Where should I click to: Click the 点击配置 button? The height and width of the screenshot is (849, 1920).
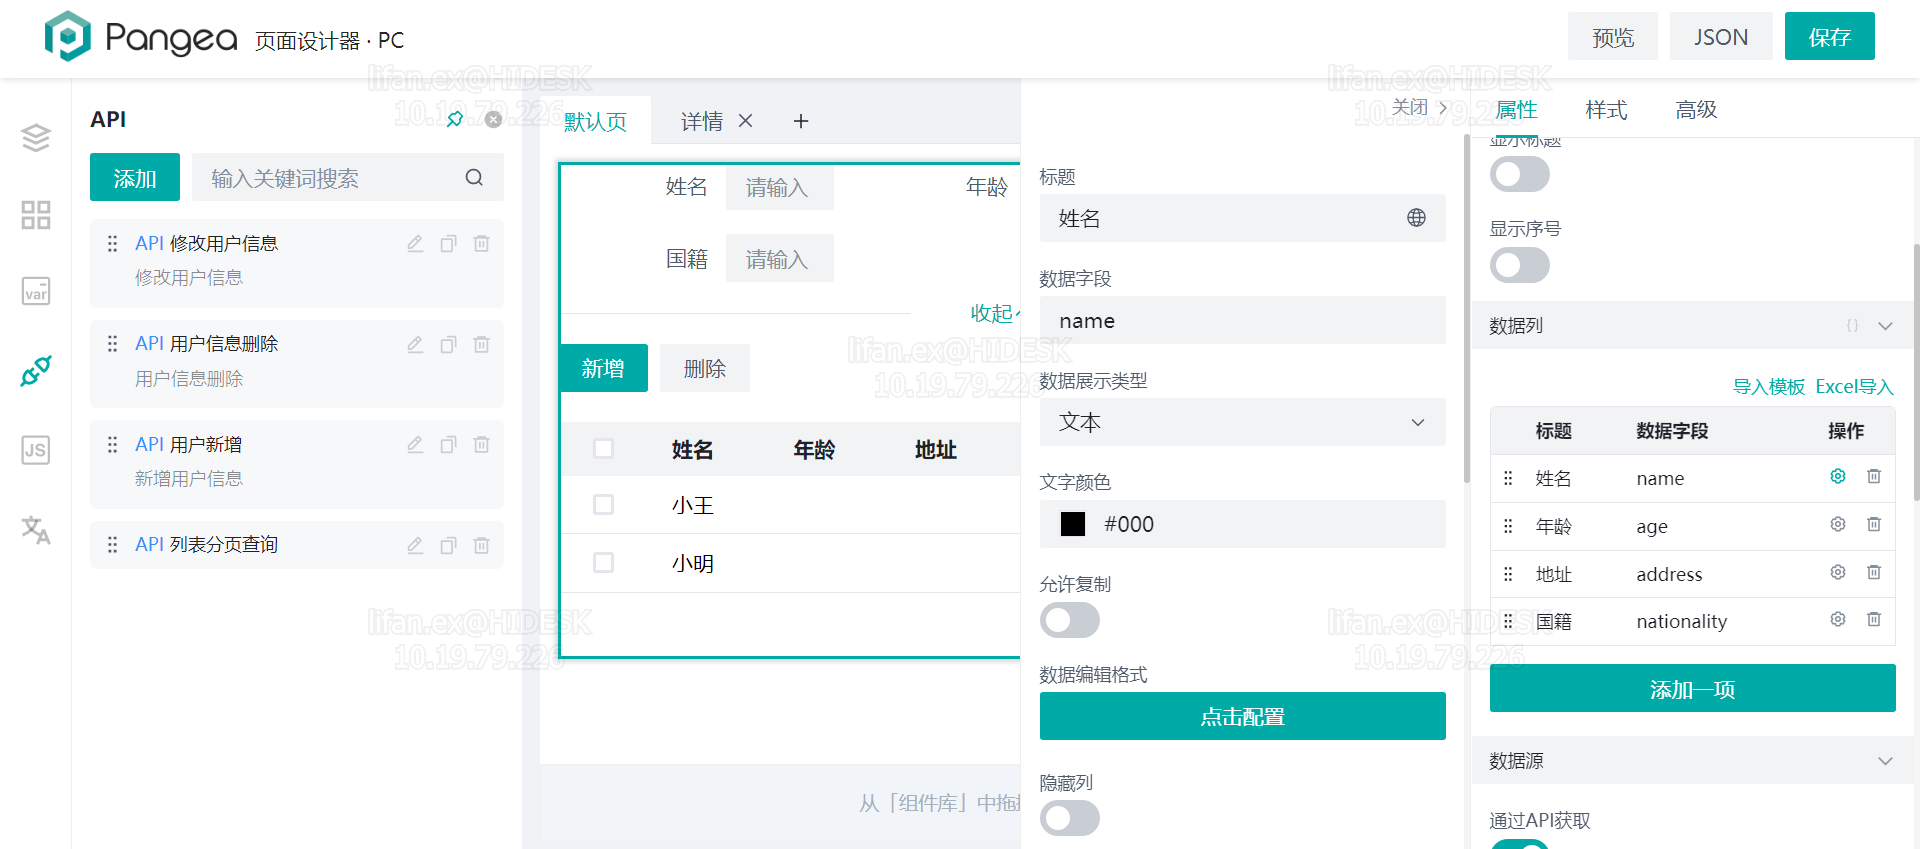(x=1242, y=716)
